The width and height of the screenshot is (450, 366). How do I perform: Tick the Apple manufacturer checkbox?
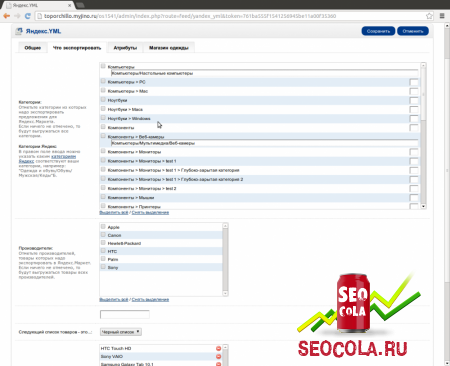103,226
